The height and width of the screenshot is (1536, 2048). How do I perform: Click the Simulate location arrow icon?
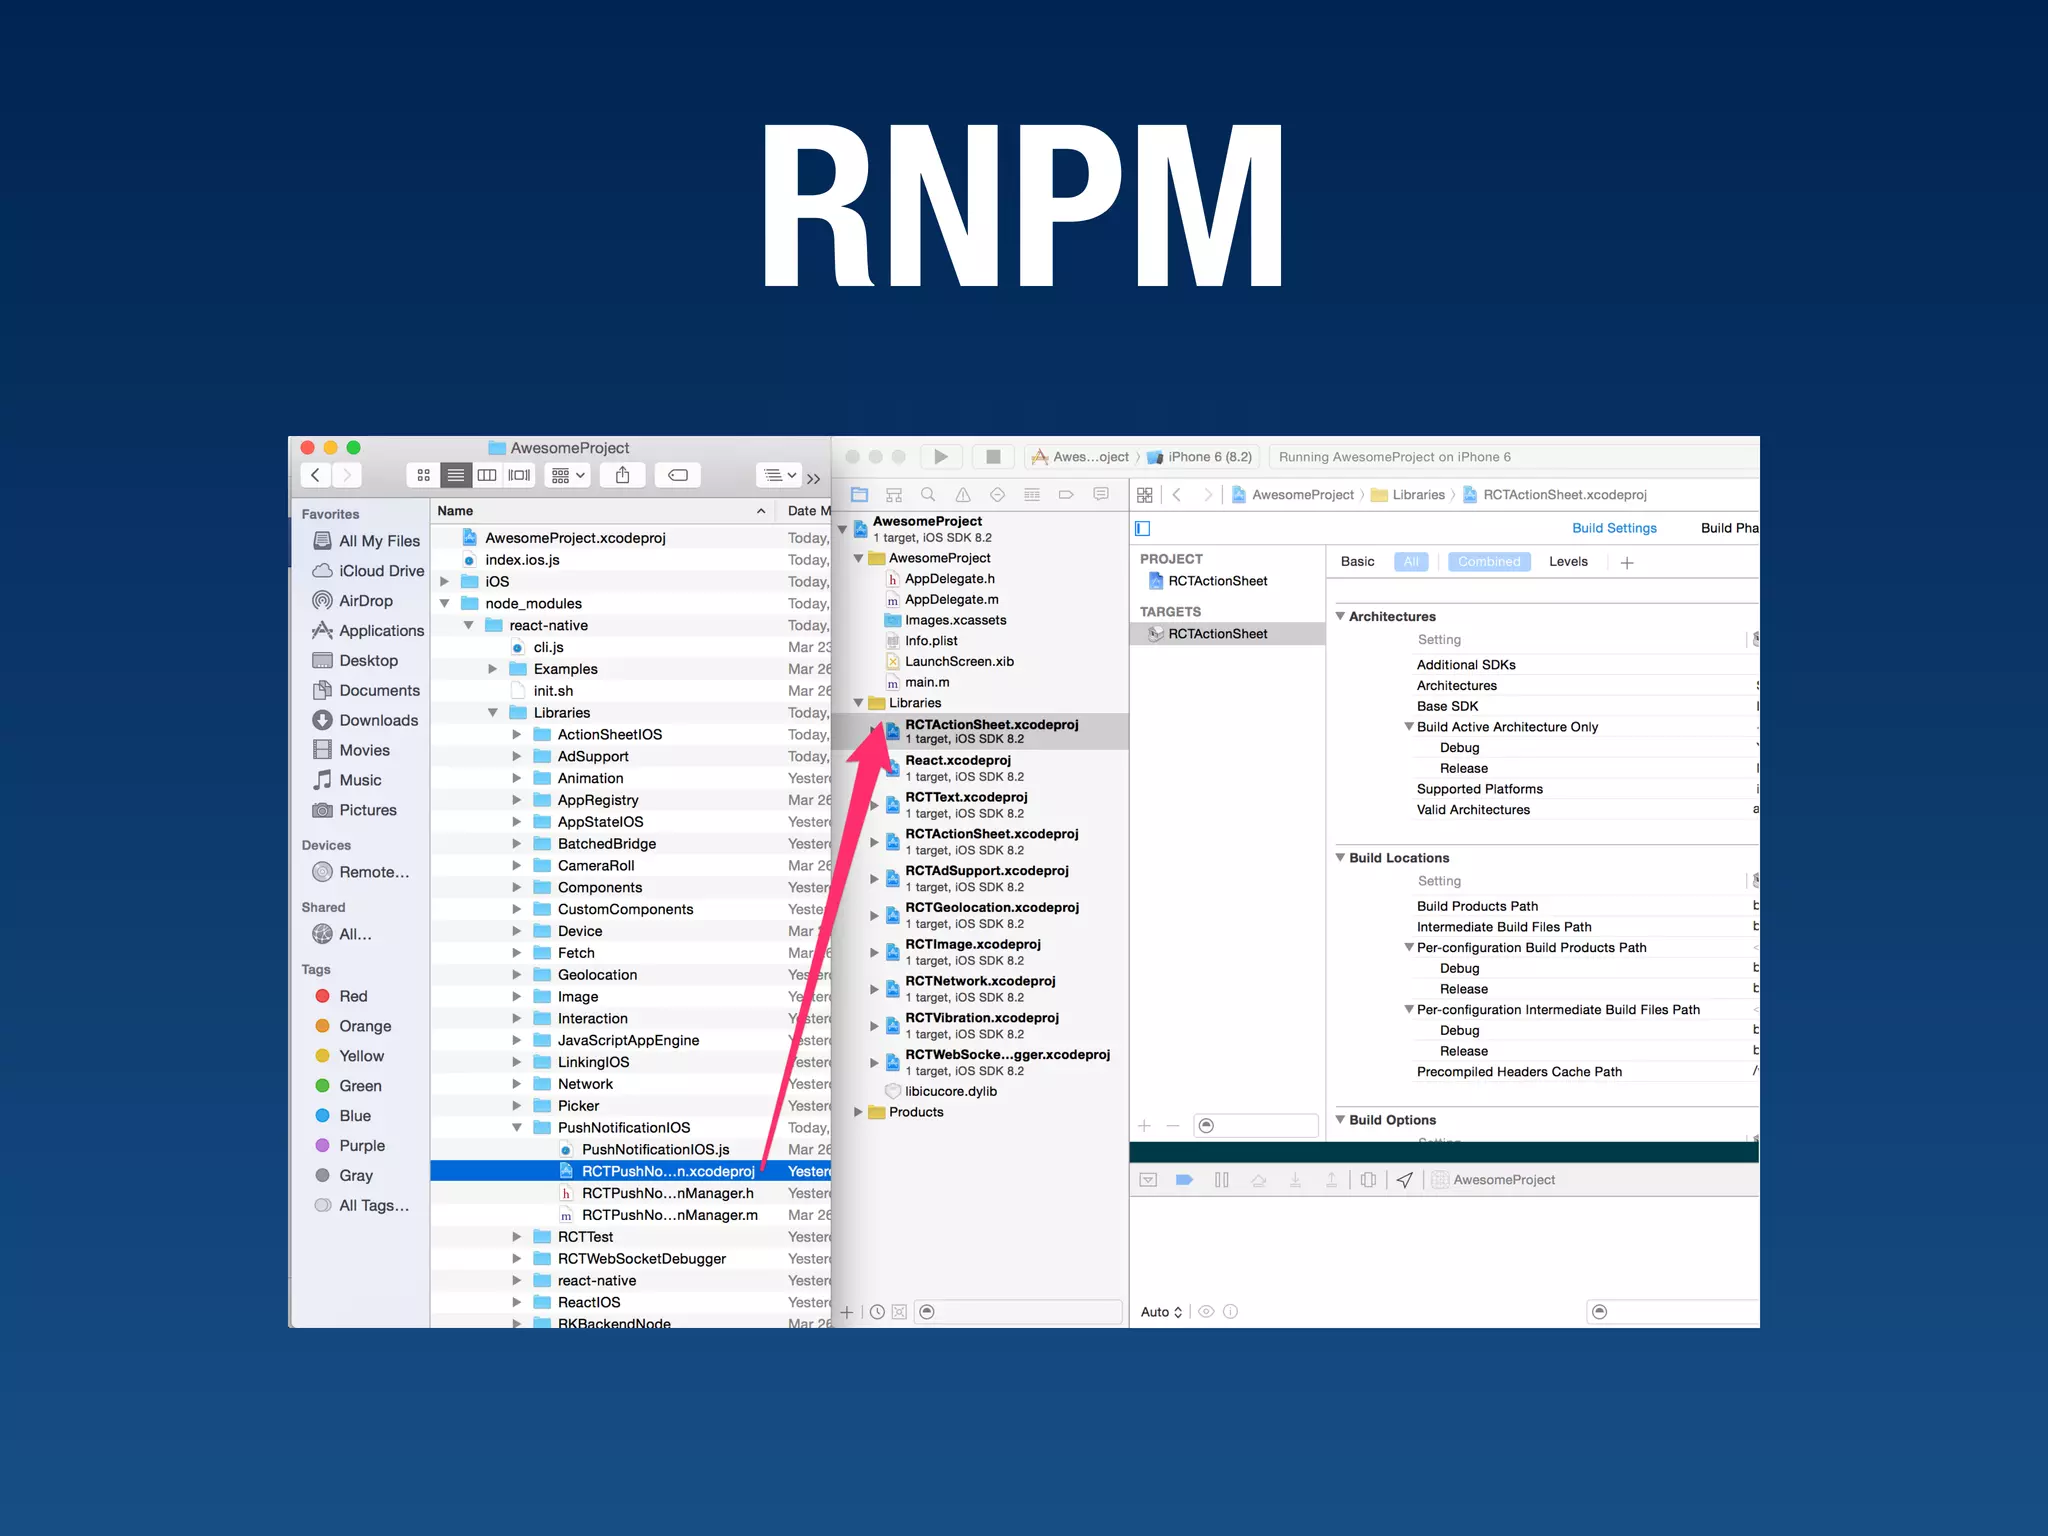(x=1404, y=1180)
